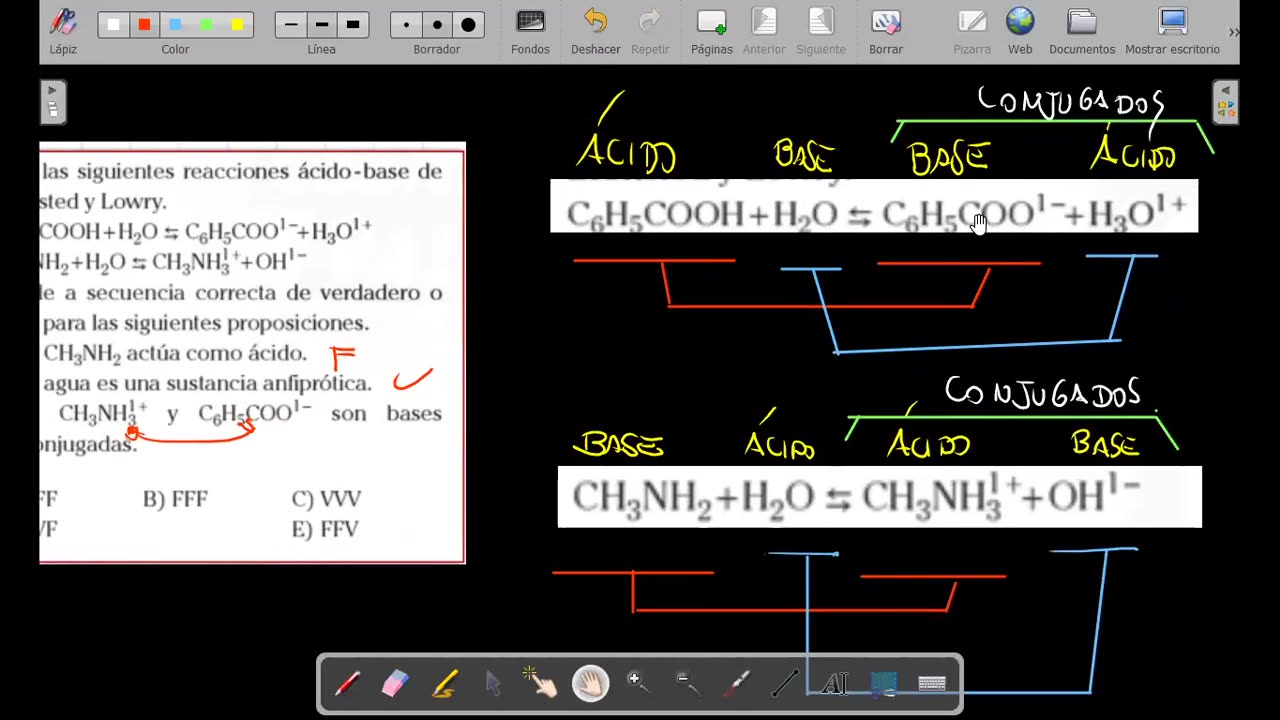Click answer option "C) VVV"

(326, 499)
